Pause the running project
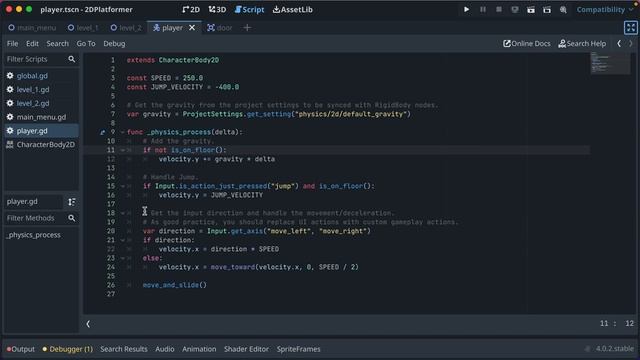The image size is (640, 360). pos(482,9)
